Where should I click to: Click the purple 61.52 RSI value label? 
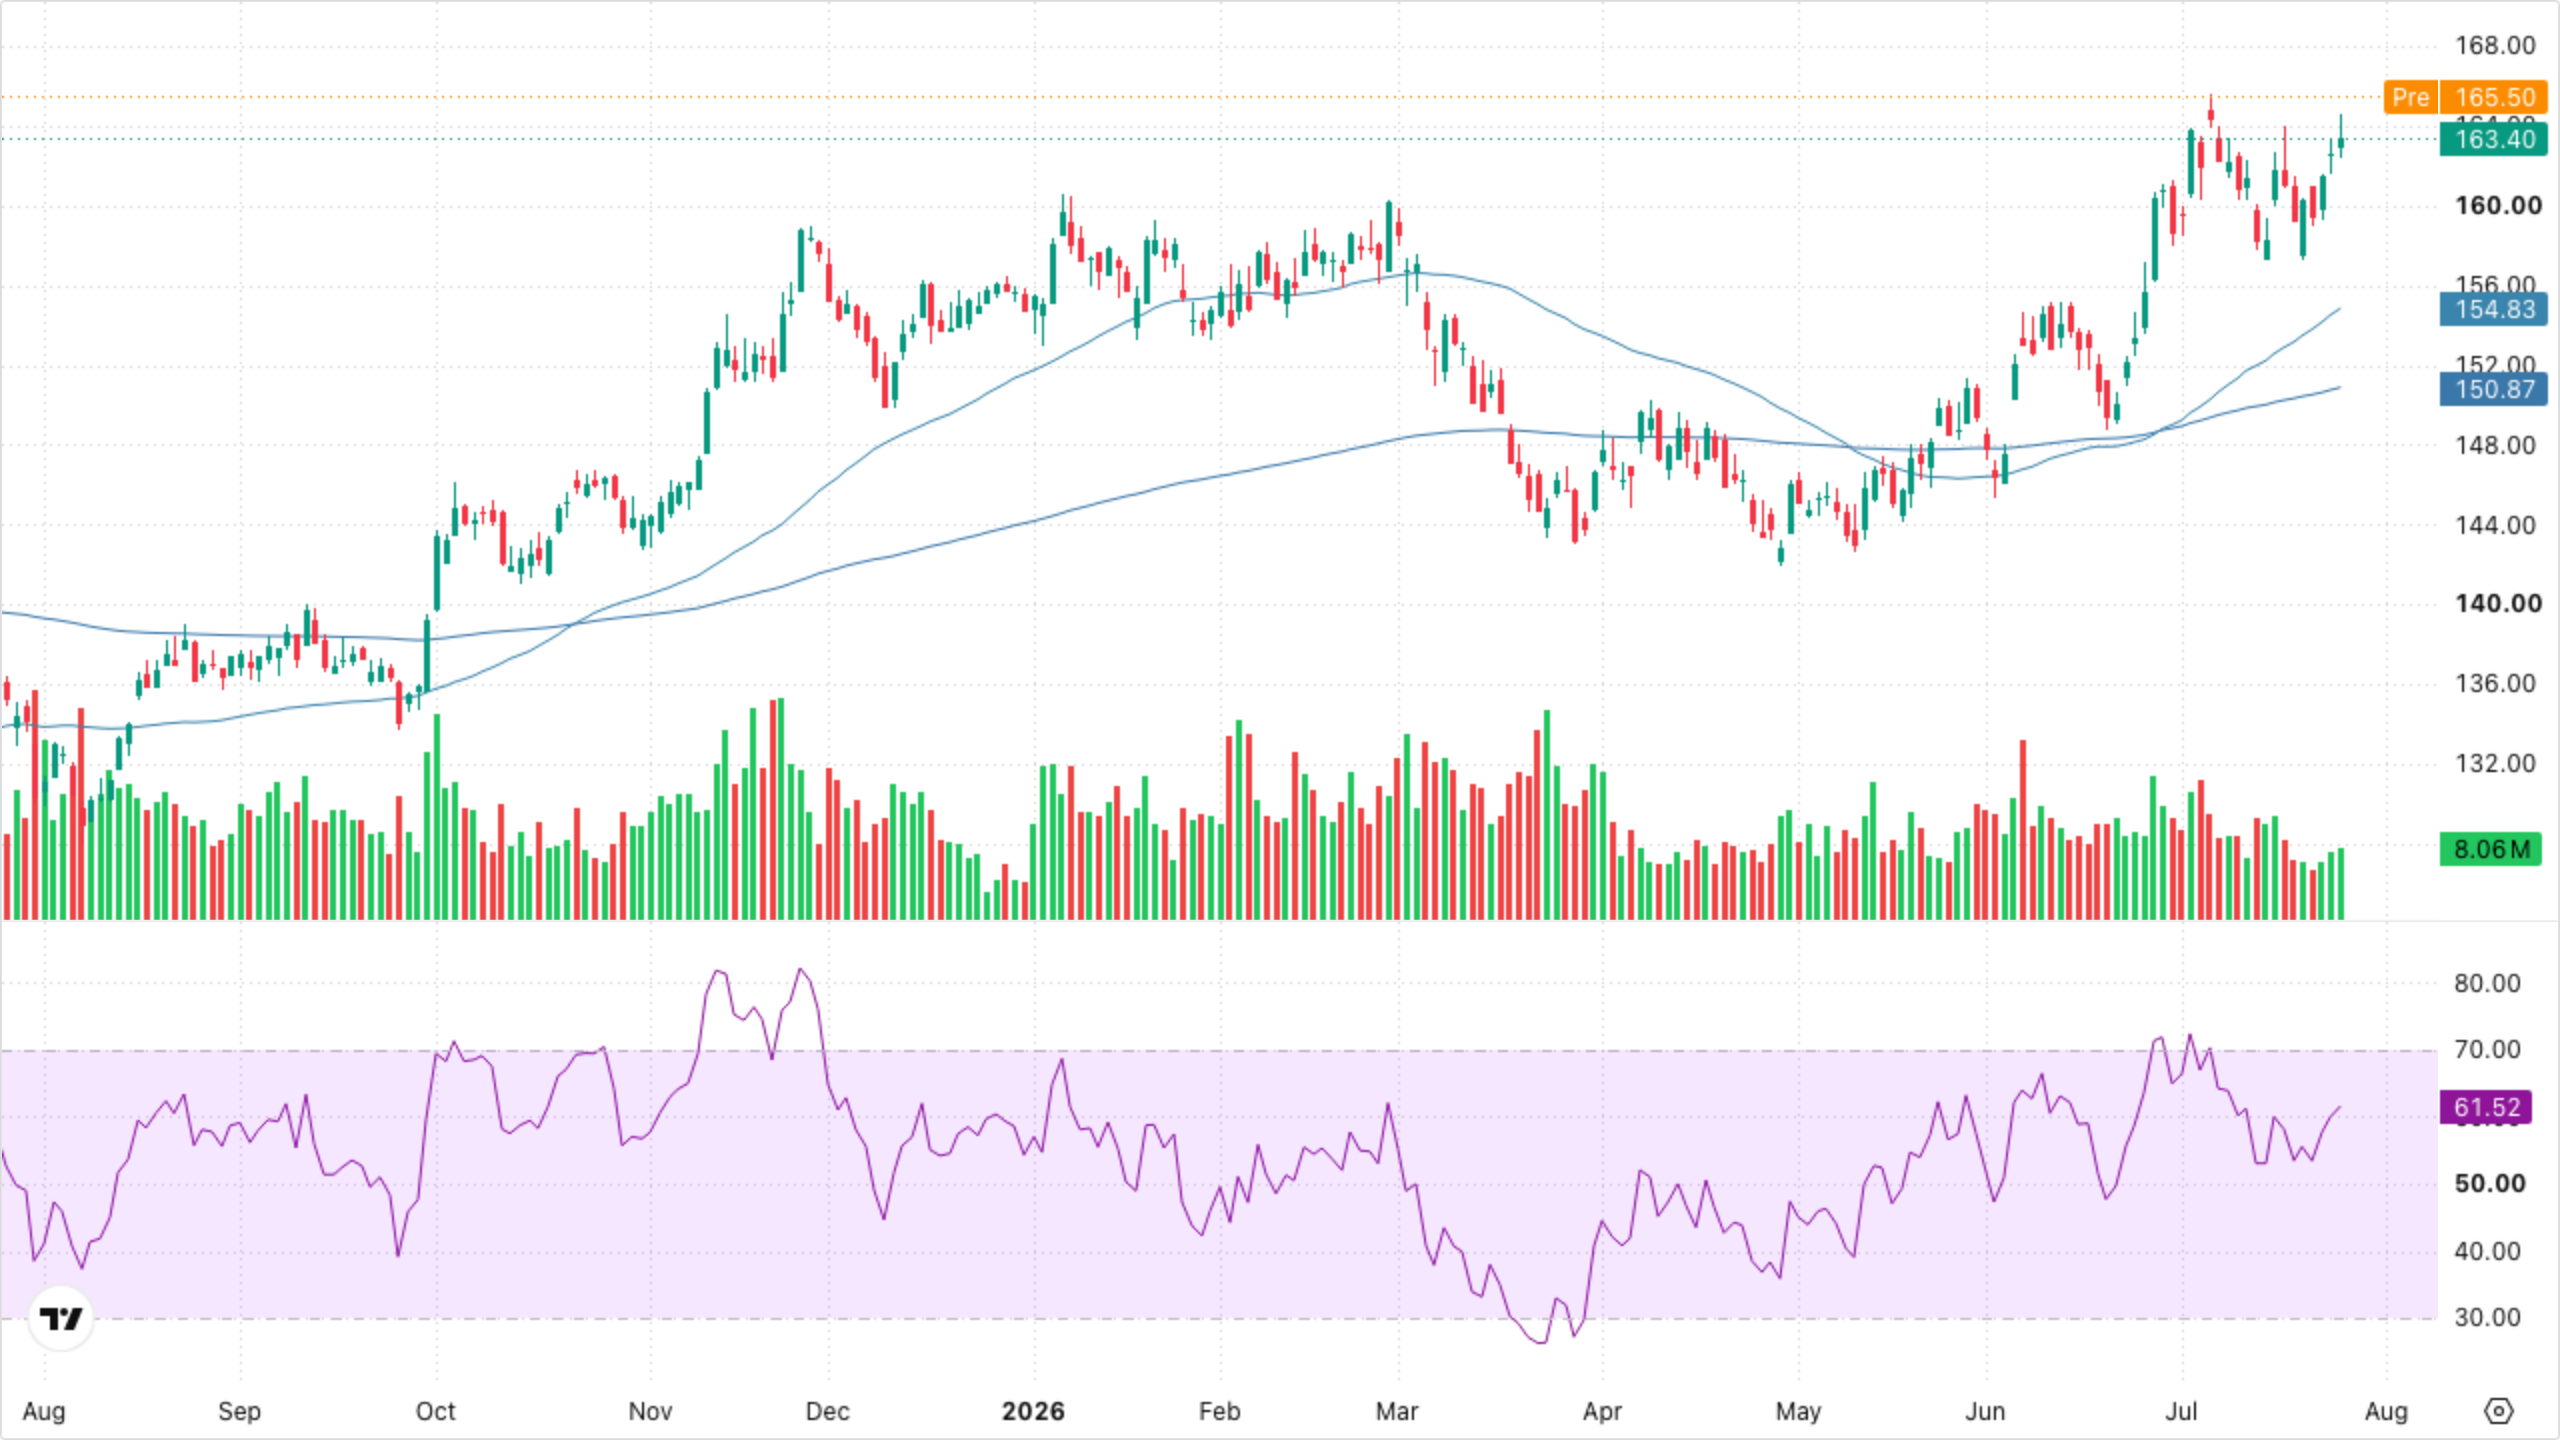[2486, 1107]
